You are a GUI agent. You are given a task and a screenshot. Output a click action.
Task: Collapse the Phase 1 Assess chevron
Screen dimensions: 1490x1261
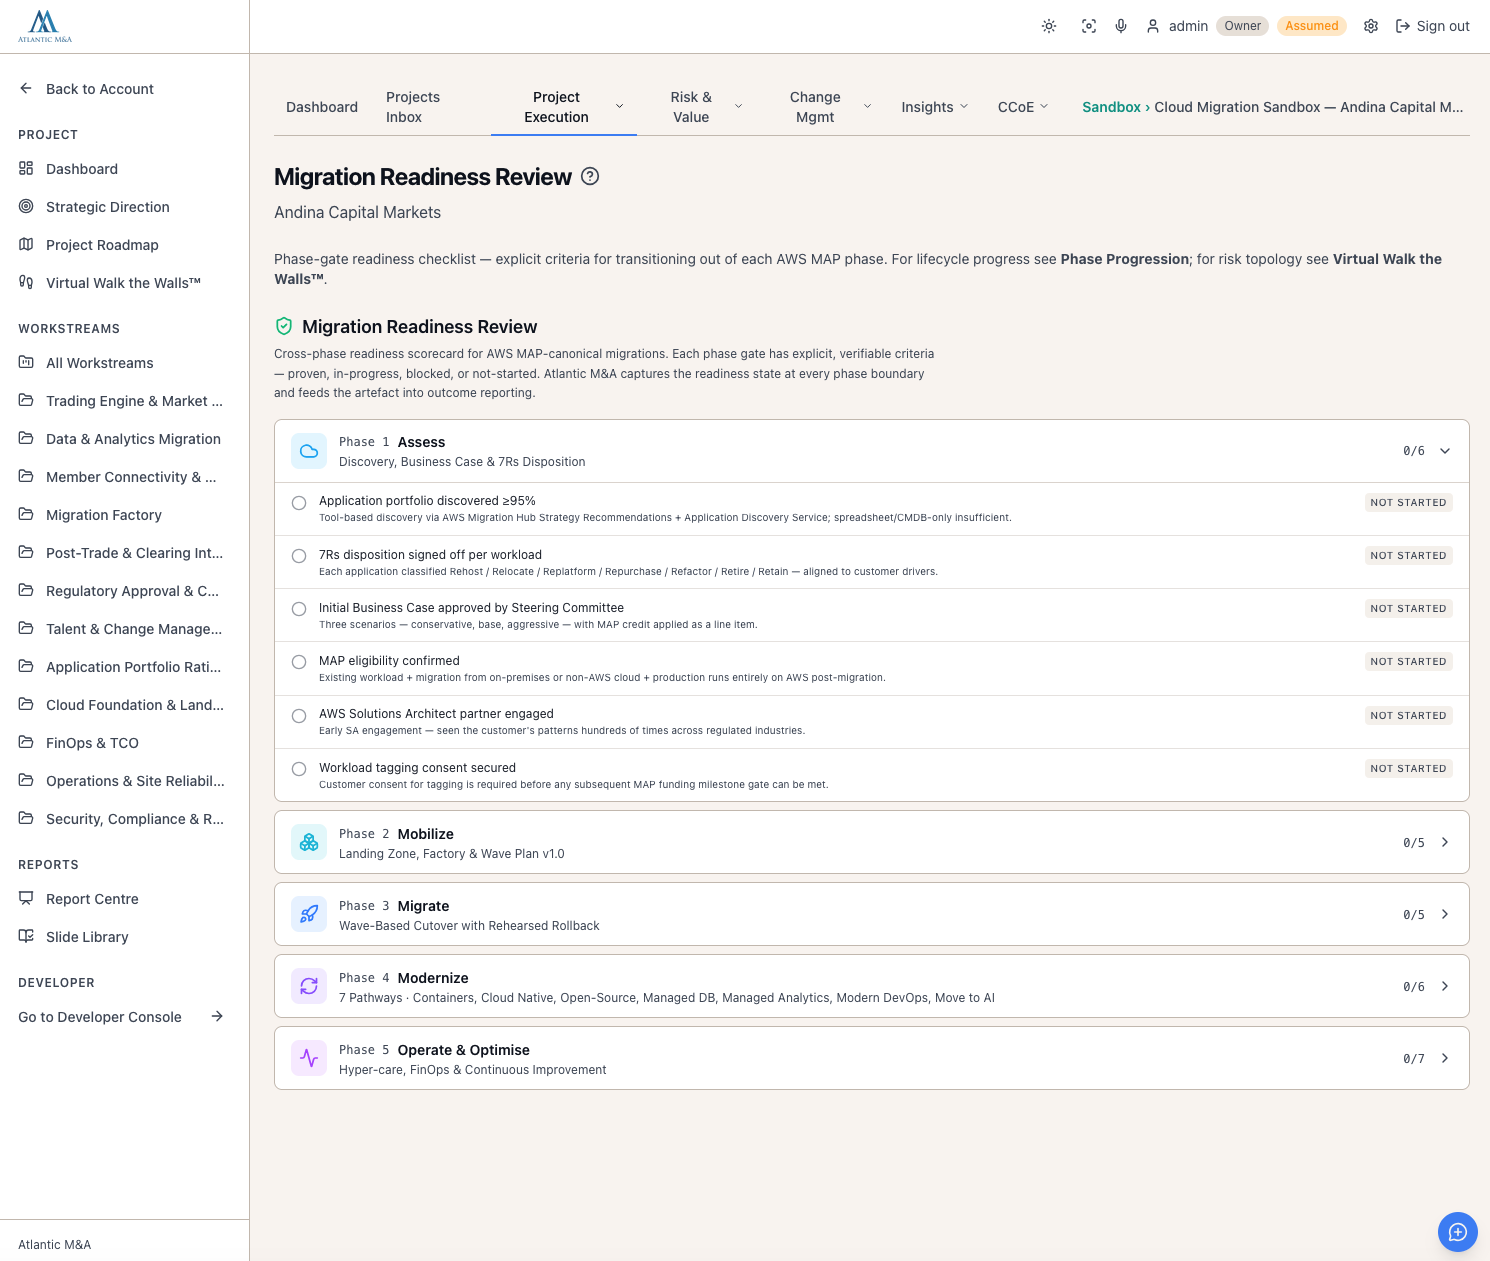(1445, 451)
